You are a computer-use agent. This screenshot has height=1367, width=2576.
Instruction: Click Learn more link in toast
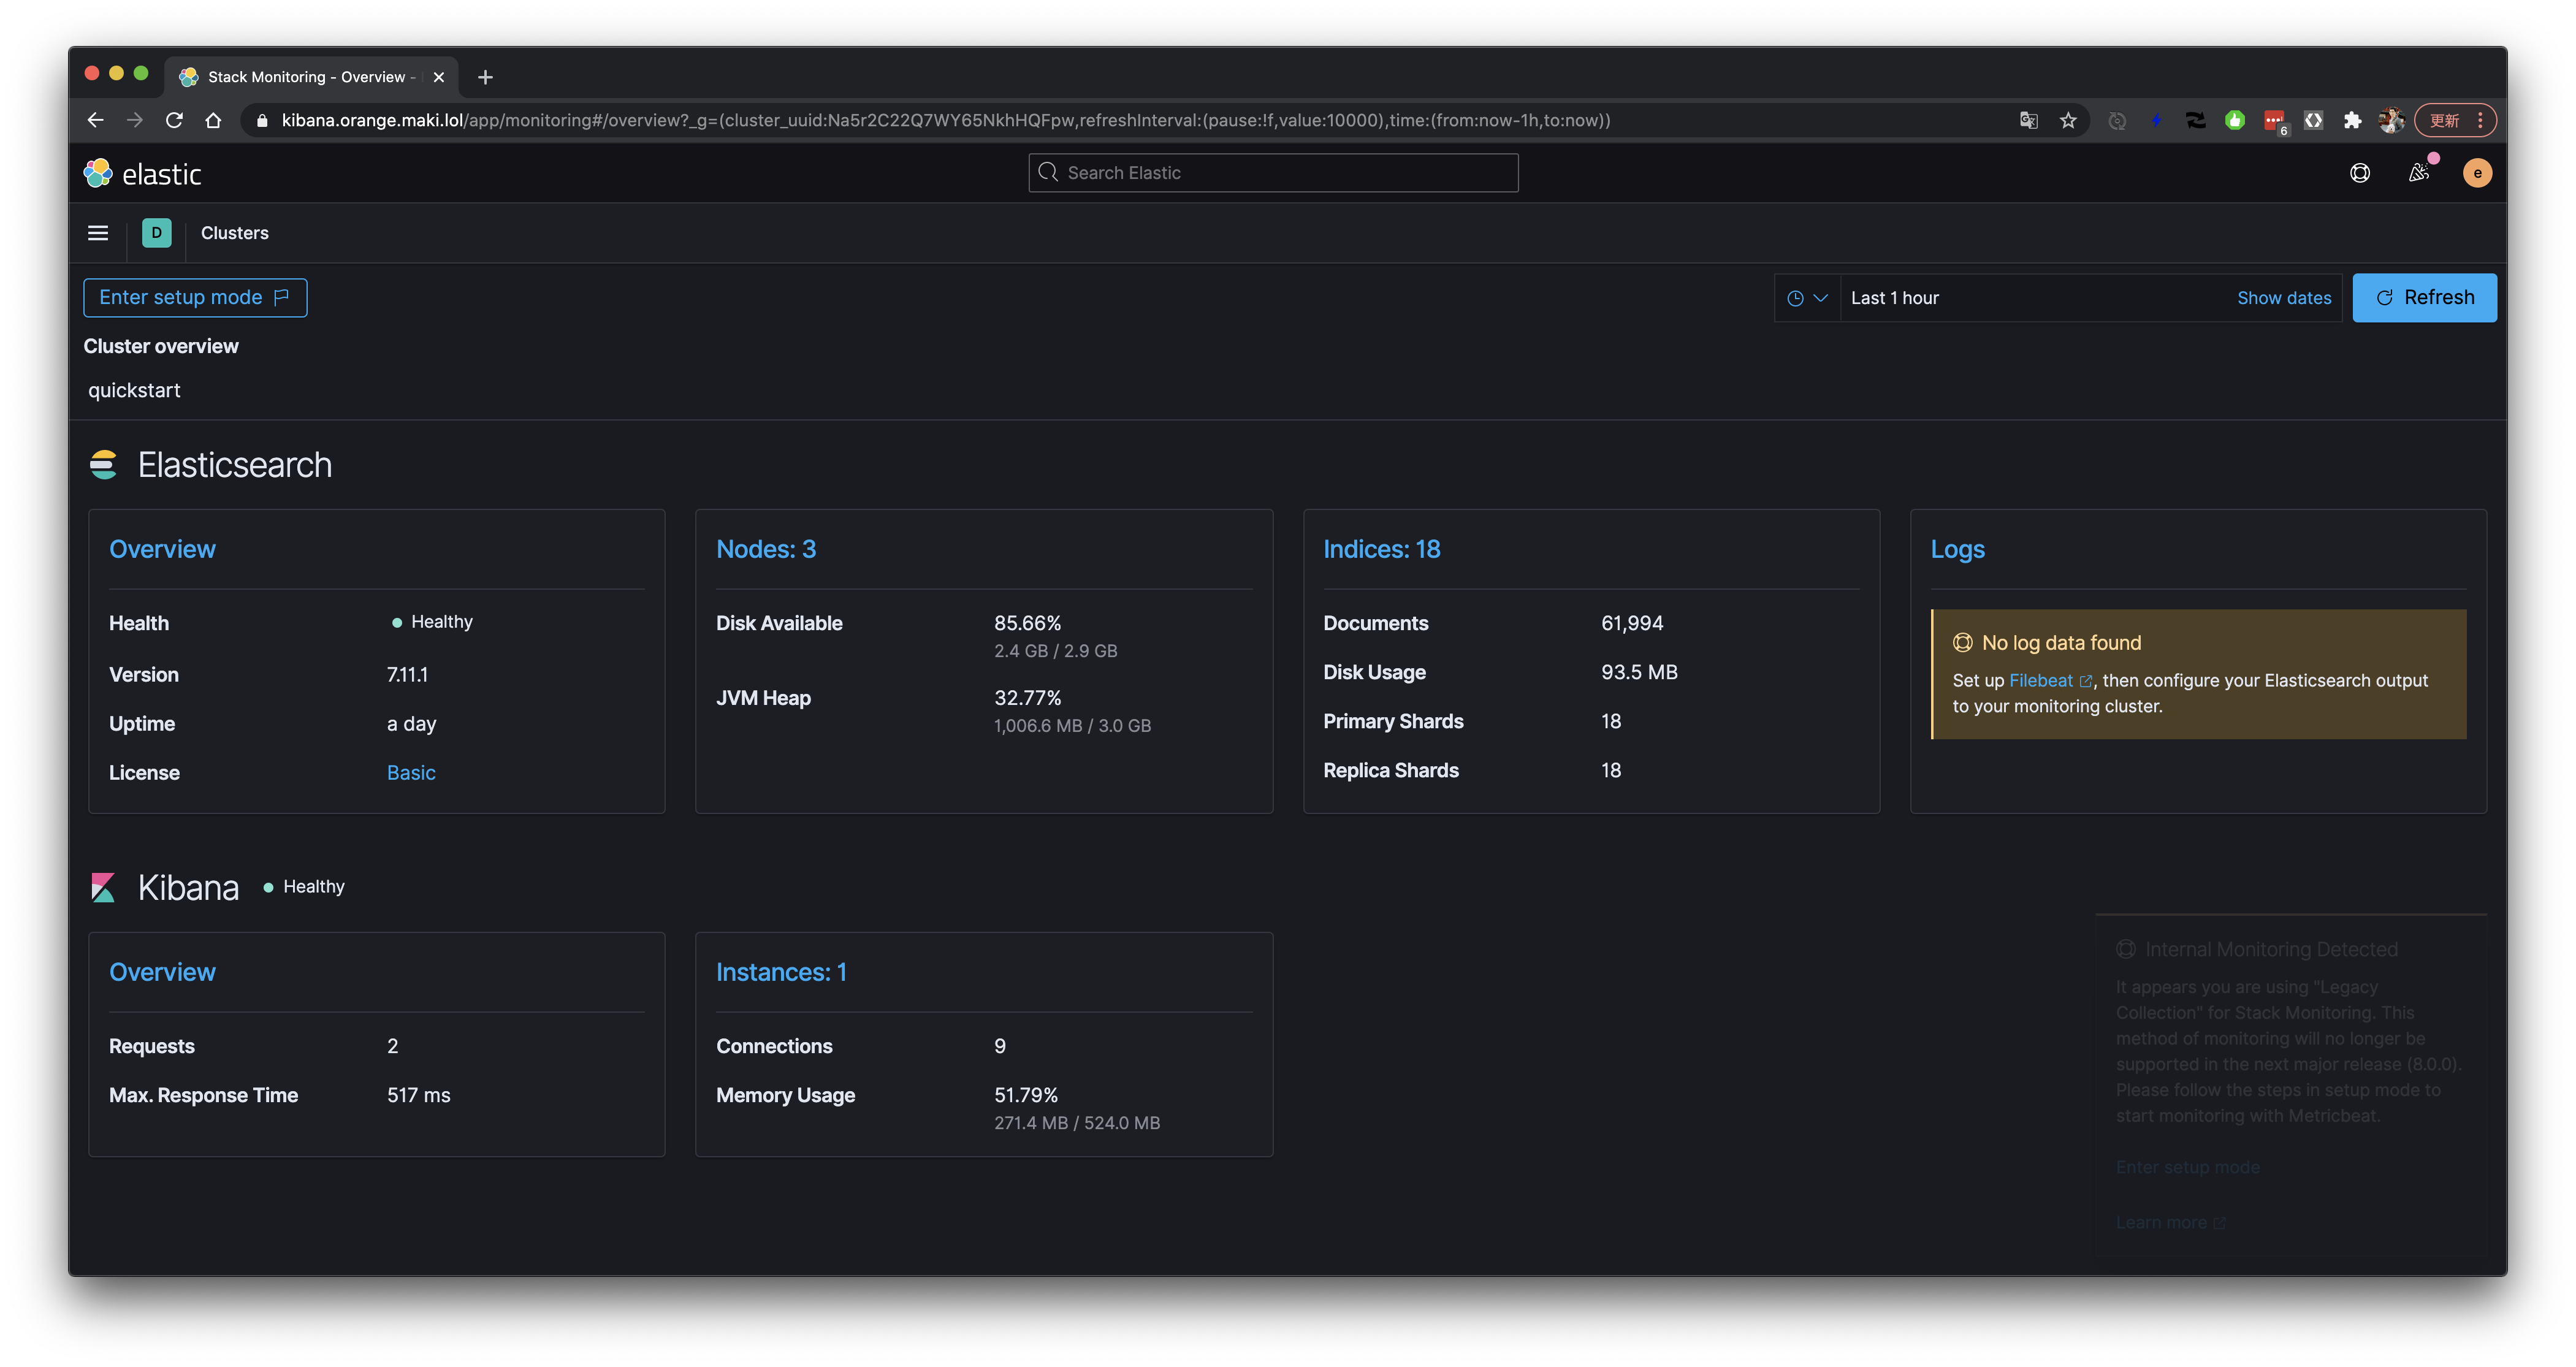pos(2170,1223)
